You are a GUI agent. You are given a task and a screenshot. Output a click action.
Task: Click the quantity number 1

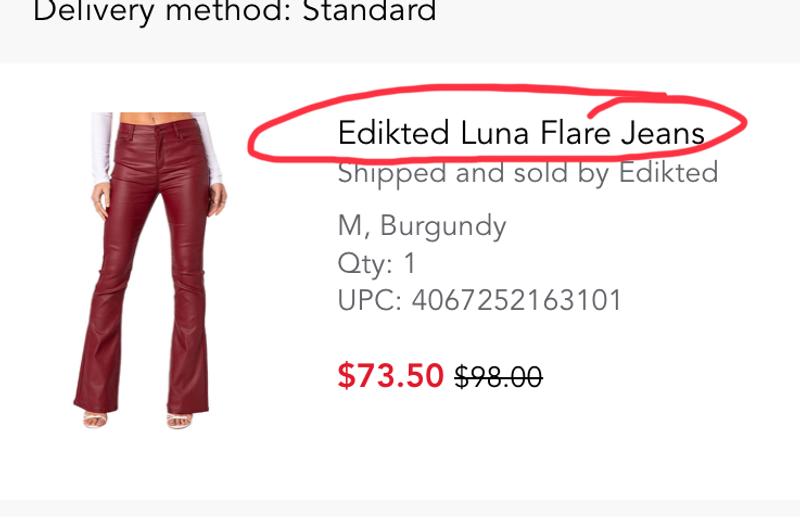409,263
